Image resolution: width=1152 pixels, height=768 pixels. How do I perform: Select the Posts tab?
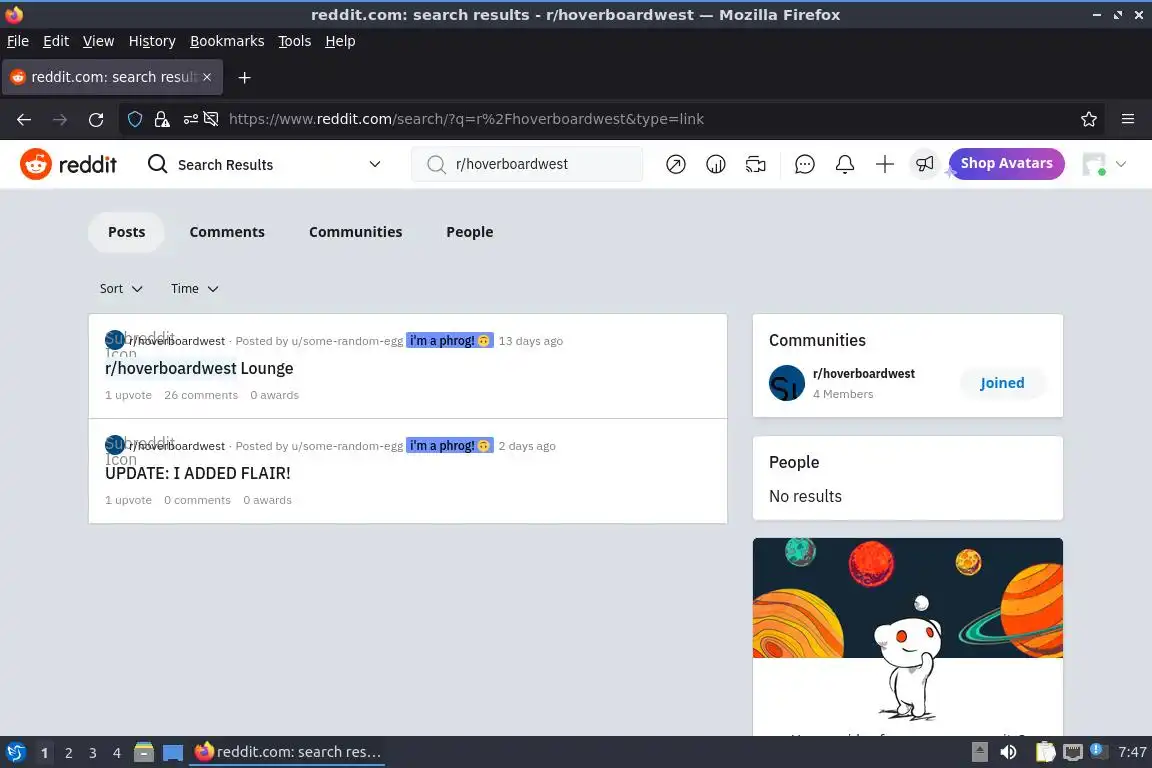click(x=126, y=232)
